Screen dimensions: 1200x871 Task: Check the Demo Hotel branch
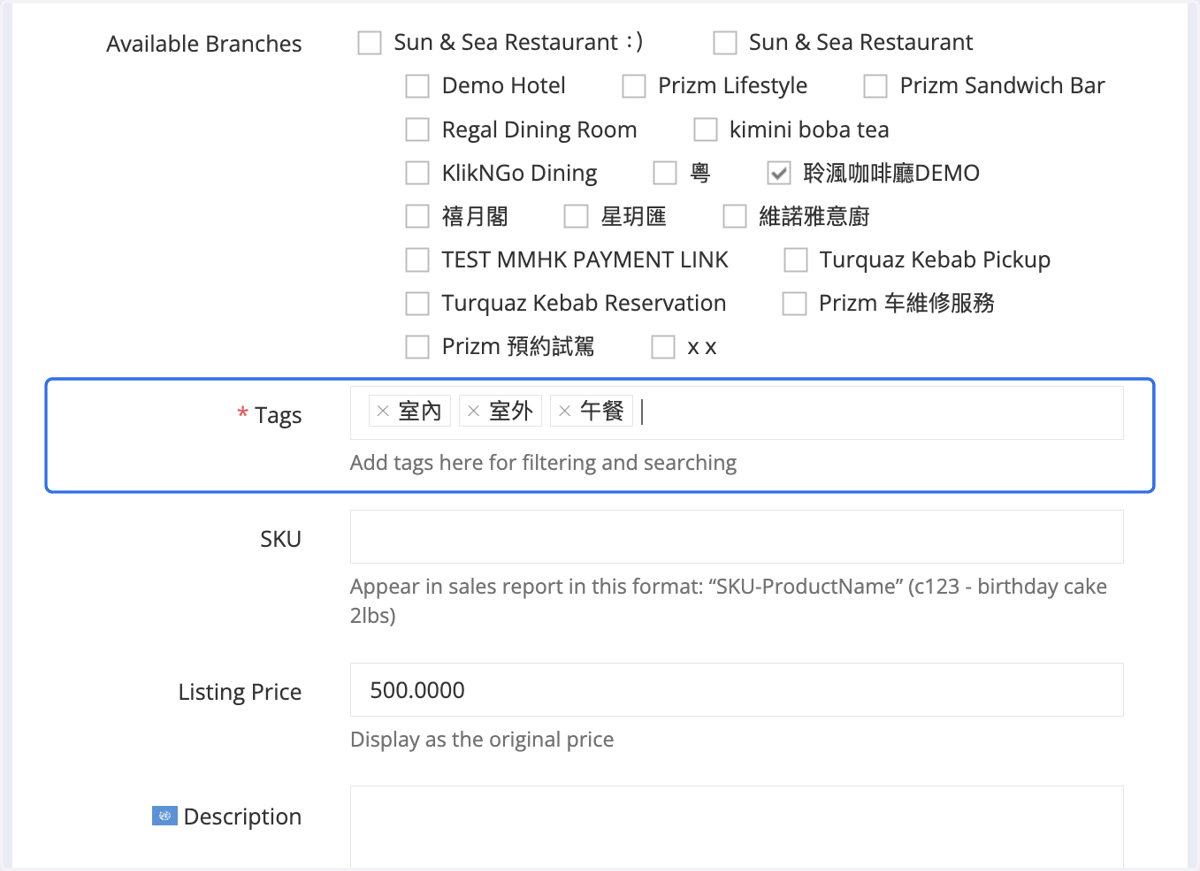click(x=417, y=87)
